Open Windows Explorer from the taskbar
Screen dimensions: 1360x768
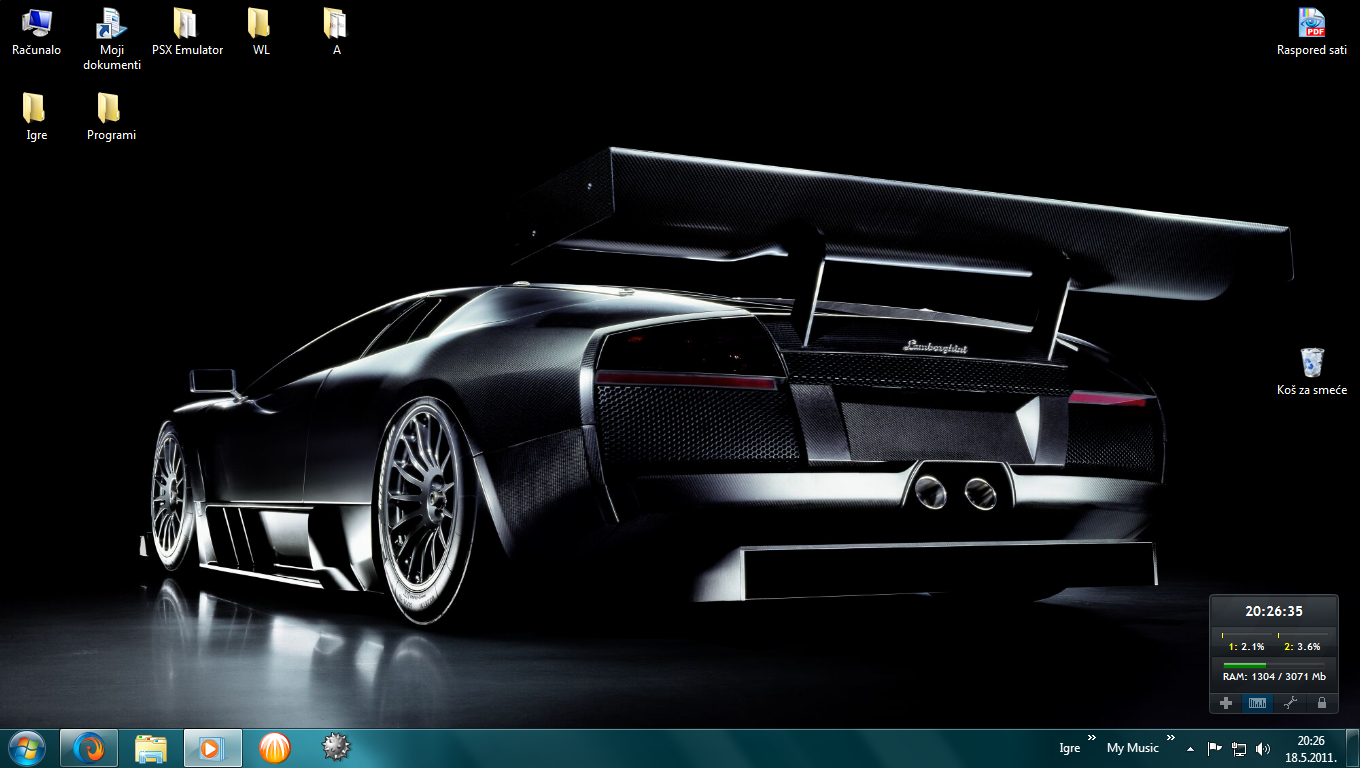(151, 747)
